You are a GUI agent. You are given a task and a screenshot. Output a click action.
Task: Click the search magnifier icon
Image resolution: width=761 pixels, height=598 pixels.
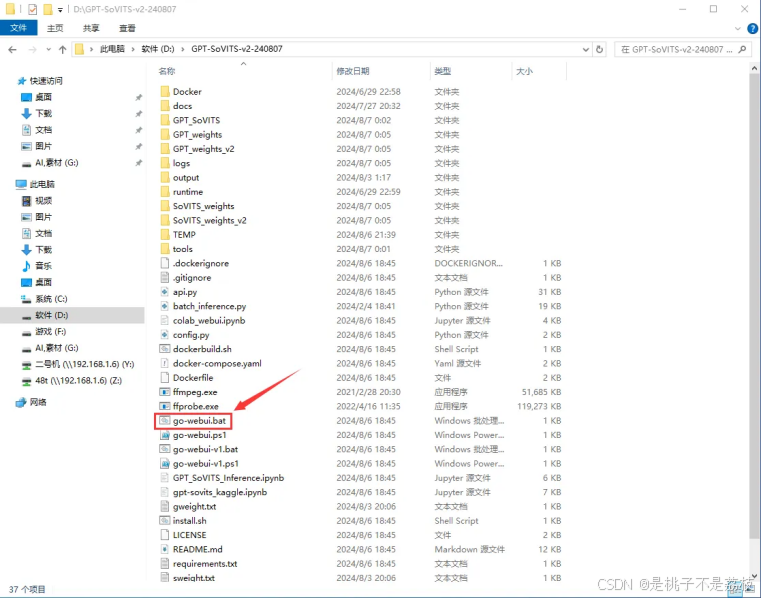pos(742,49)
